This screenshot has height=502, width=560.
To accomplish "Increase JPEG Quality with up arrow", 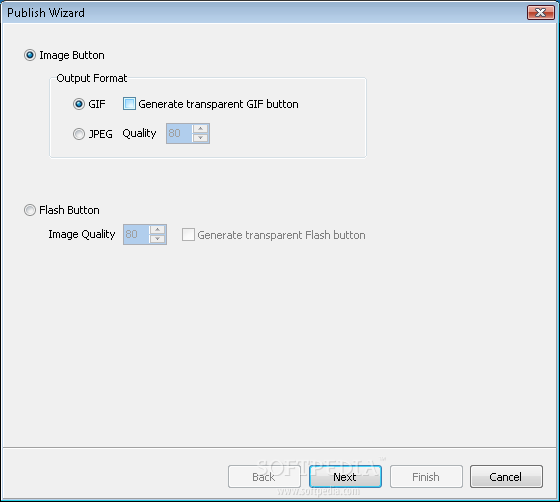I will pyautogui.click(x=200, y=129).
